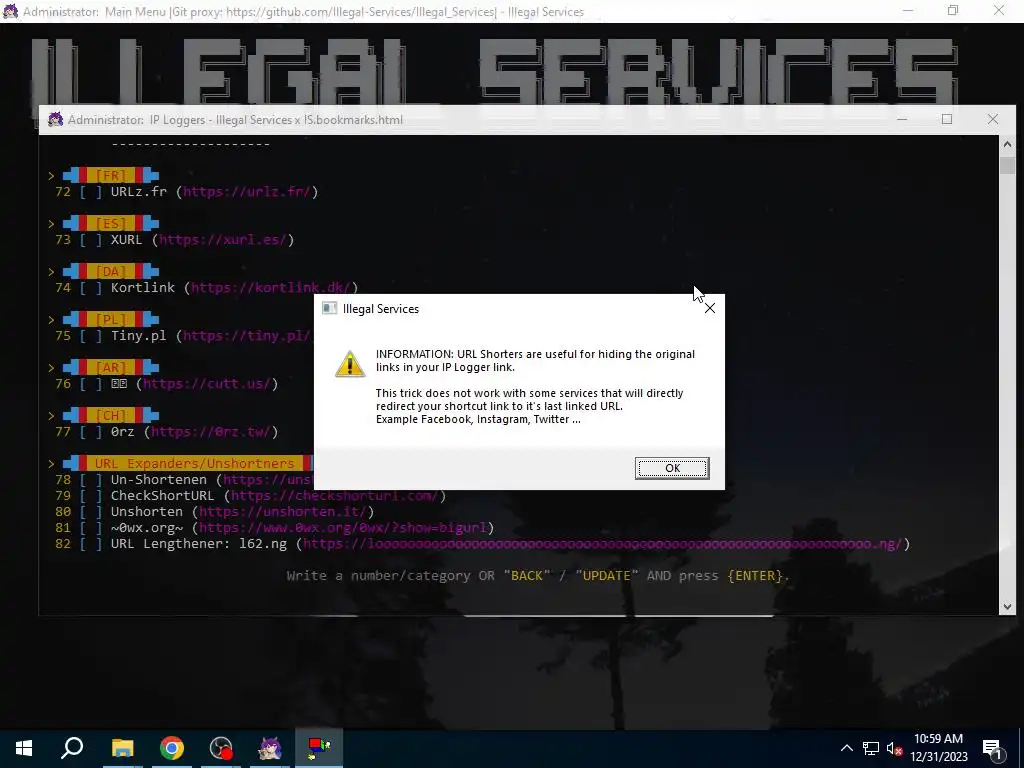Screen dimensions: 1024x768
Task: Click IP Loggers window title bar icon
Action: pos(56,120)
